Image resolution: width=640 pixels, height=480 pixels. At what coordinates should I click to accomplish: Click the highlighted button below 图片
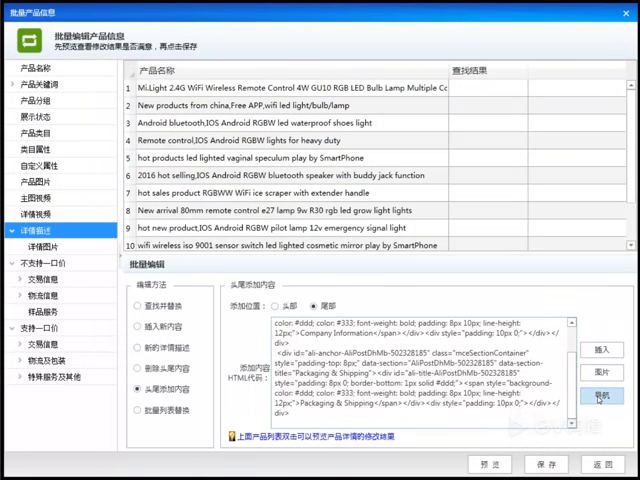tap(602, 396)
